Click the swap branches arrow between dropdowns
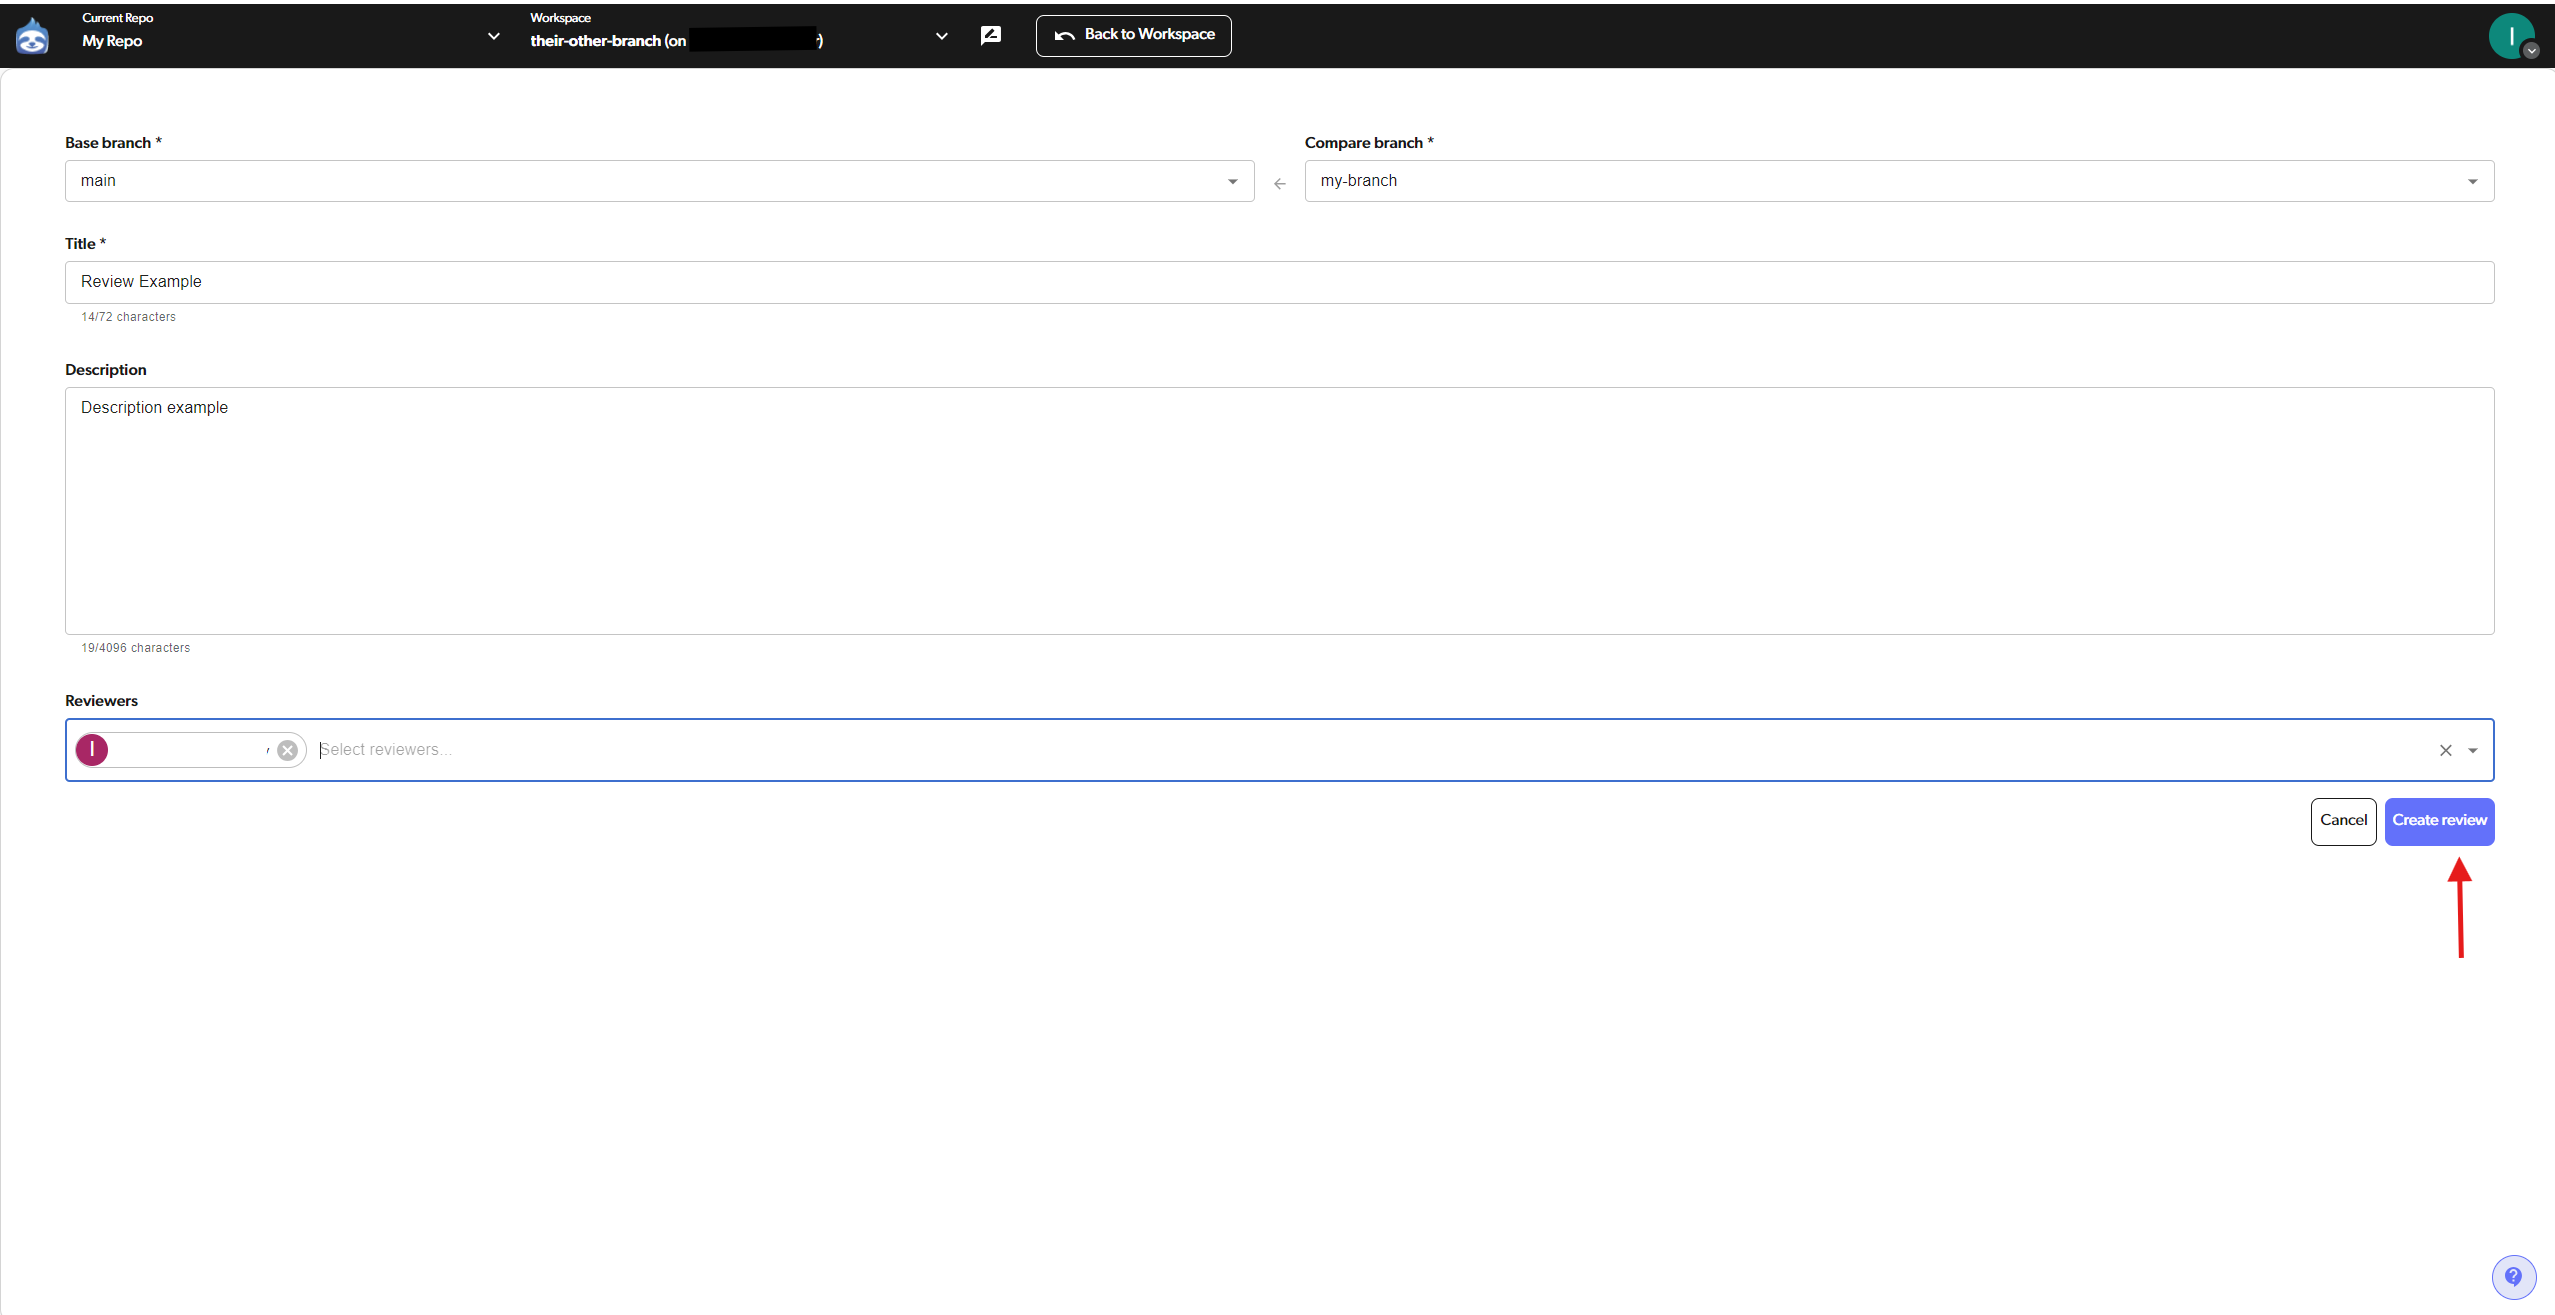This screenshot has width=2555, height=1315. (1280, 184)
